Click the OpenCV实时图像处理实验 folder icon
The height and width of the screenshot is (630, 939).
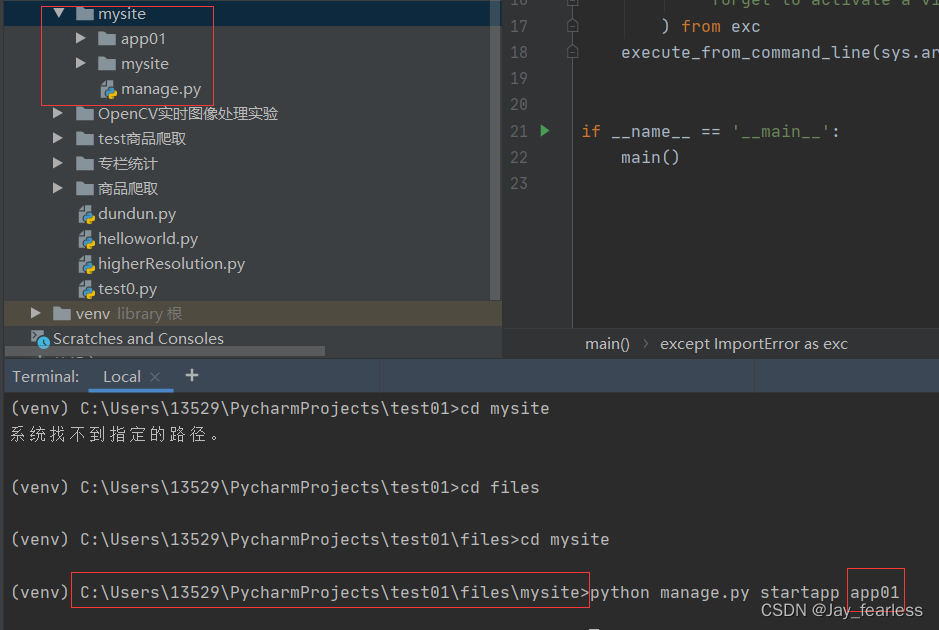click(x=85, y=114)
